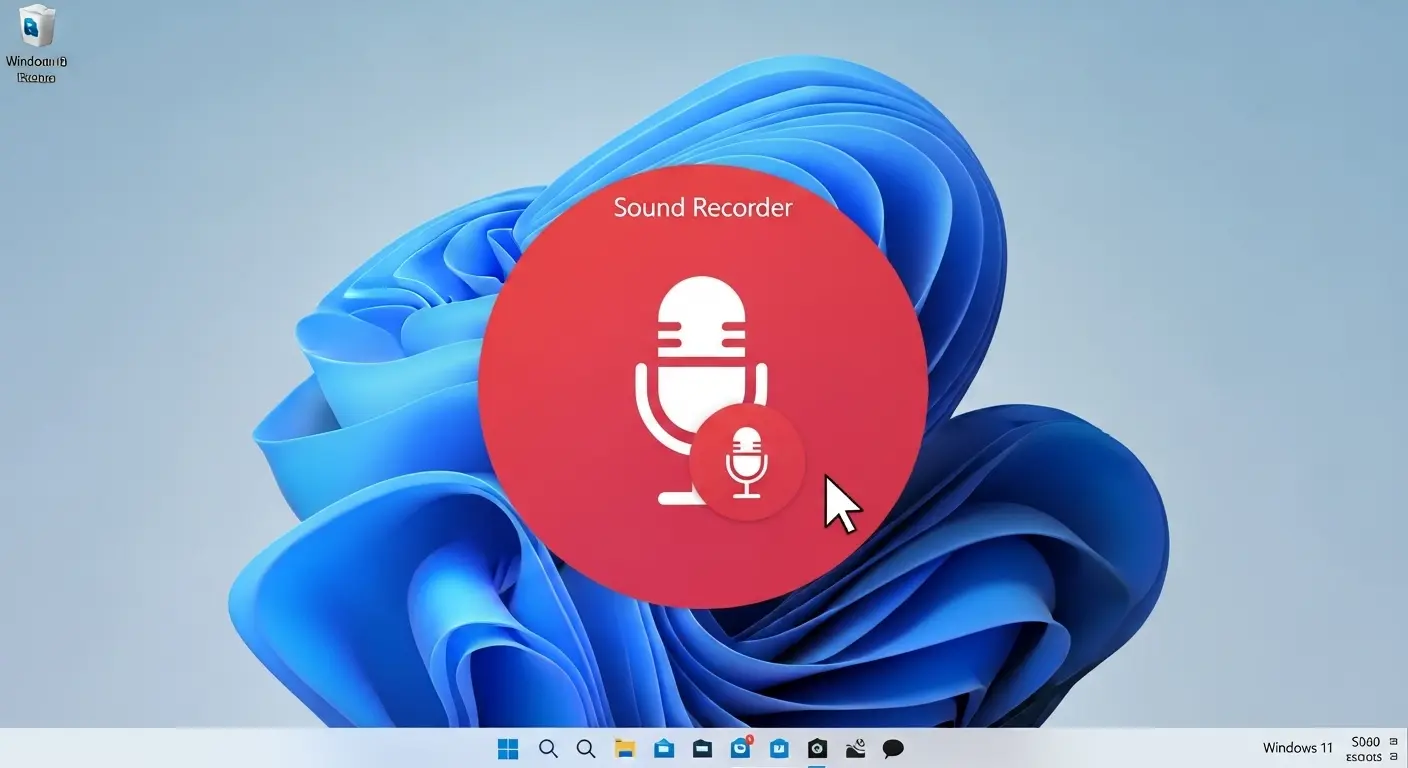This screenshot has width=1408, height=768.
Task: Click the Windows 11 label in taskbar
Action: (1298, 748)
